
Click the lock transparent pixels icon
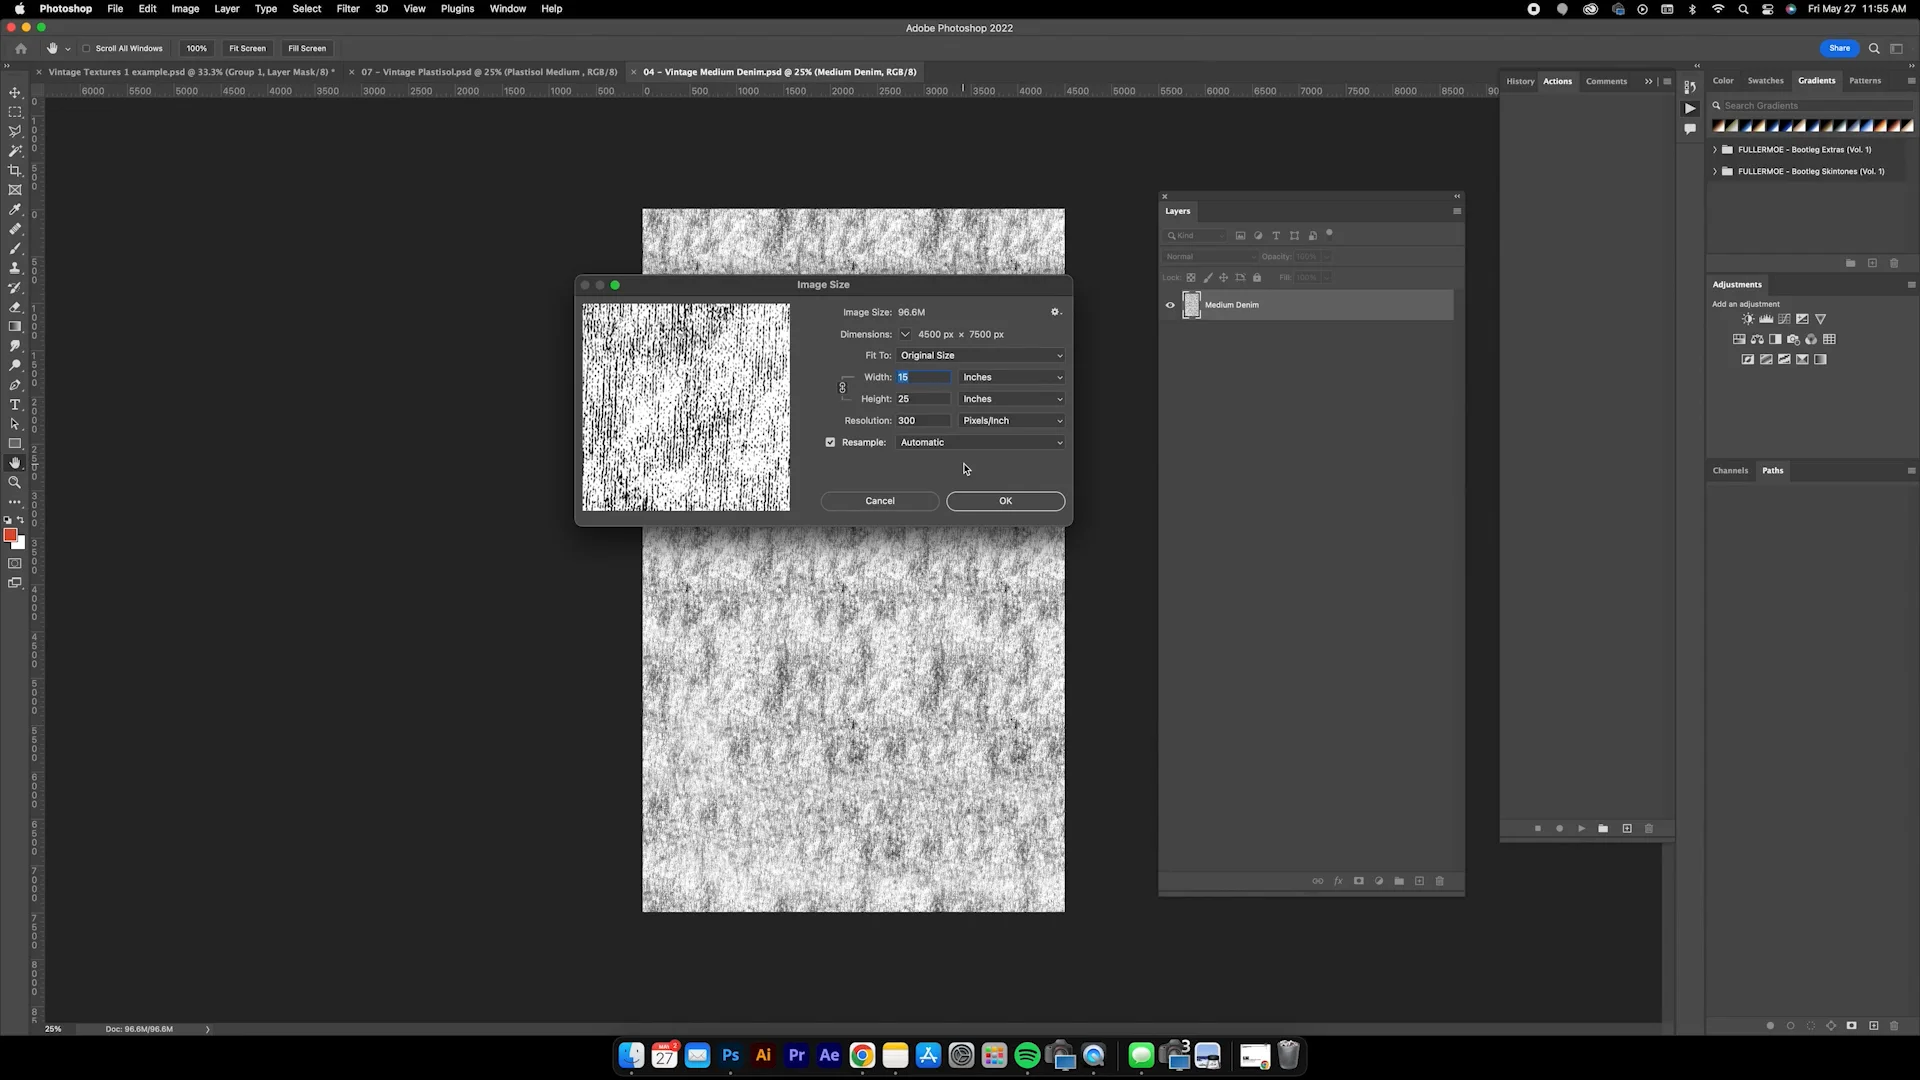(1191, 277)
